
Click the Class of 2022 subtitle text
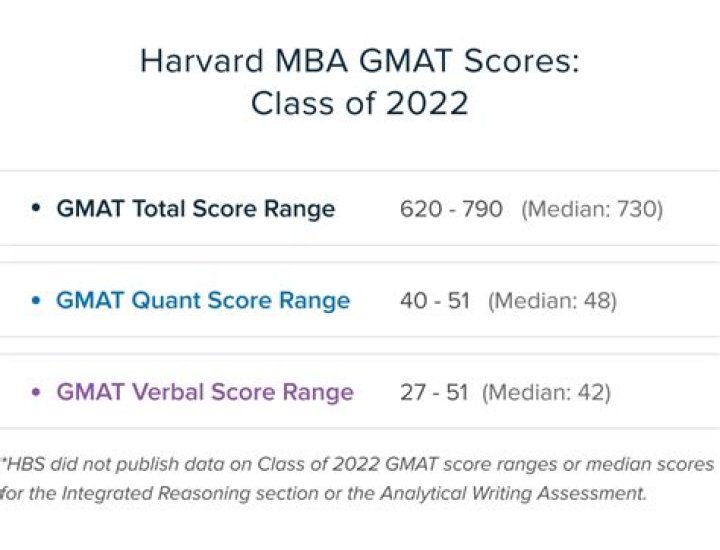click(x=359, y=103)
